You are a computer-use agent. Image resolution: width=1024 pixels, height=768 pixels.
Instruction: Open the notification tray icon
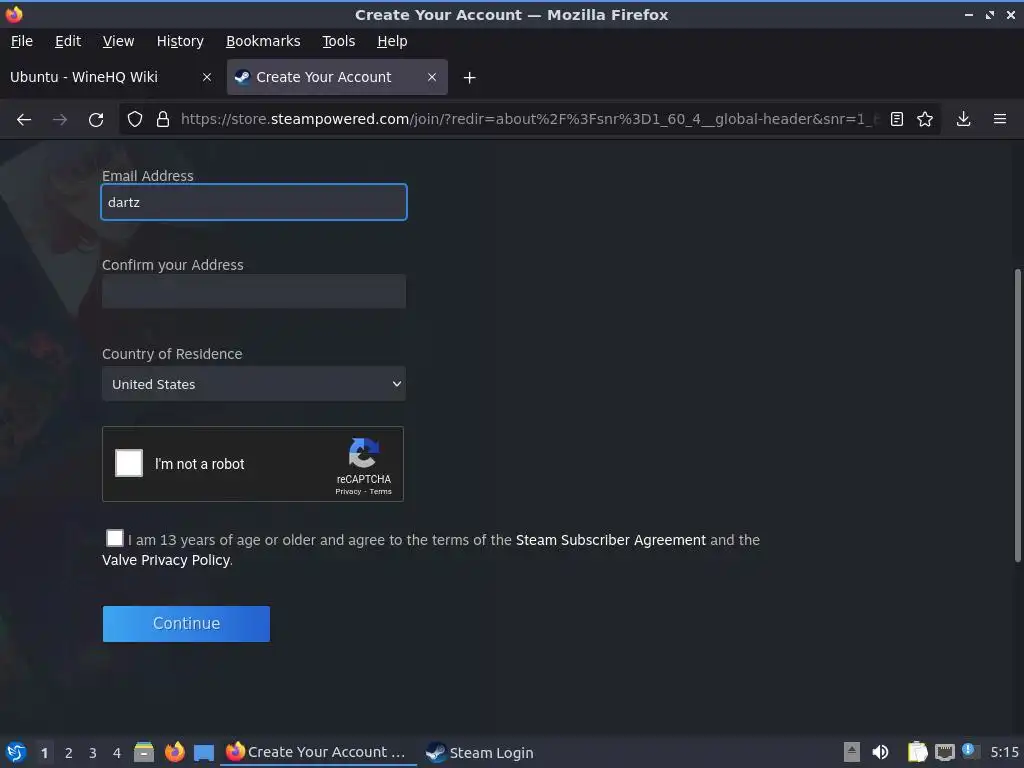pyautogui.click(x=970, y=751)
